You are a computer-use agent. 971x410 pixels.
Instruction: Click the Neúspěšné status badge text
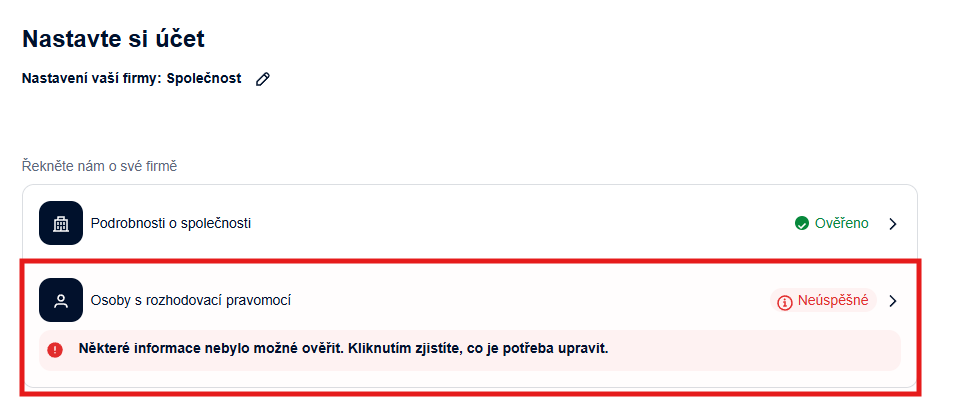click(x=834, y=300)
